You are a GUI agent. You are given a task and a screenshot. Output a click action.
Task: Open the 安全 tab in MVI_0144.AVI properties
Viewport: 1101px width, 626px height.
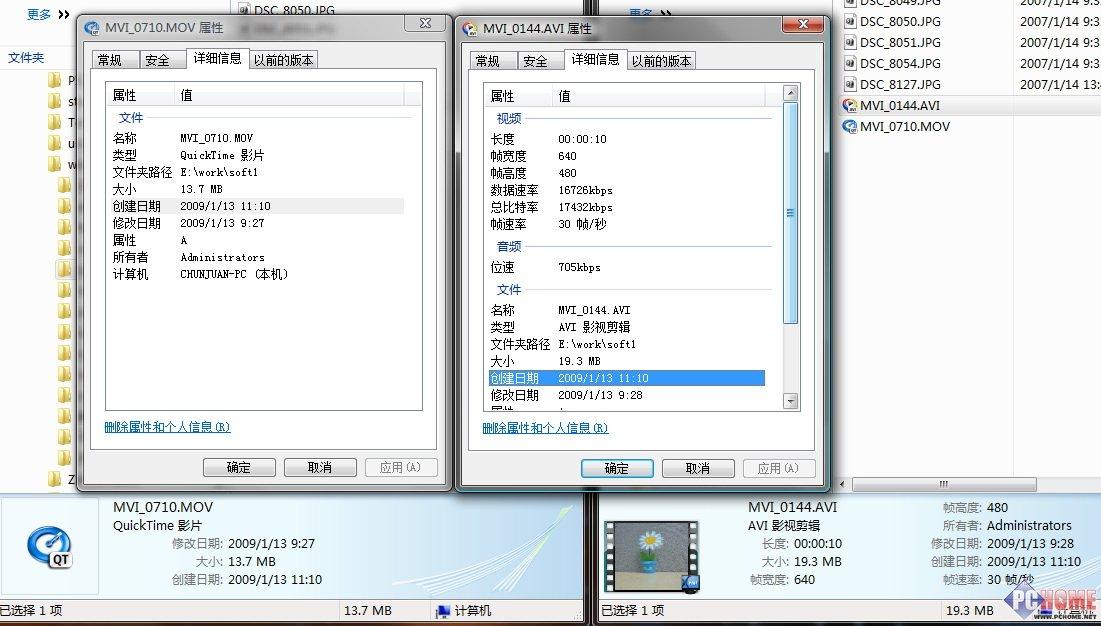pos(541,61)
